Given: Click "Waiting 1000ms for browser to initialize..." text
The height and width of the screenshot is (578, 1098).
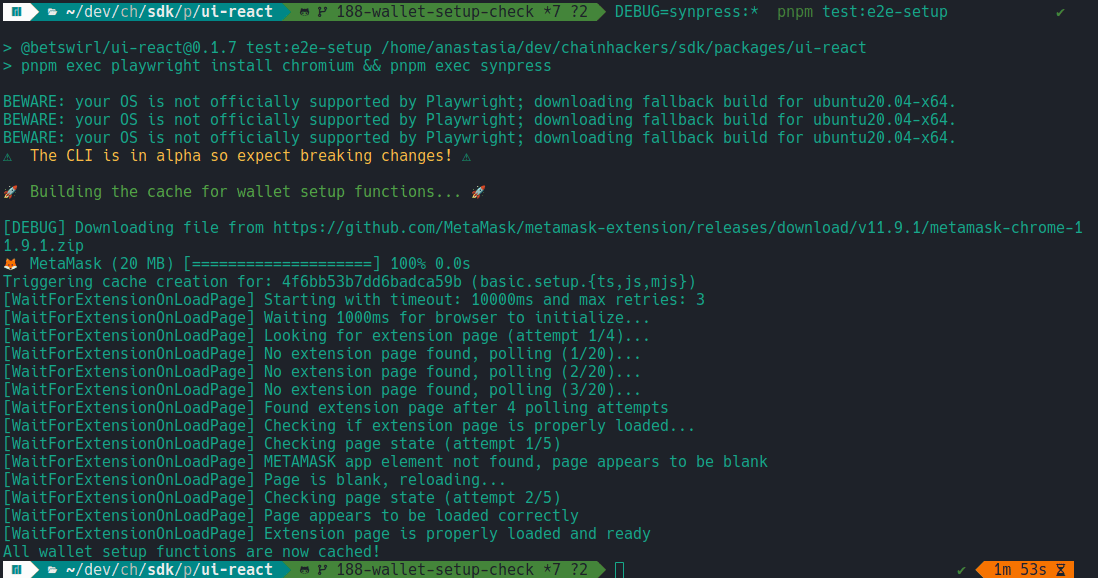Looking at the screenshot, I should tap(457, 318).
